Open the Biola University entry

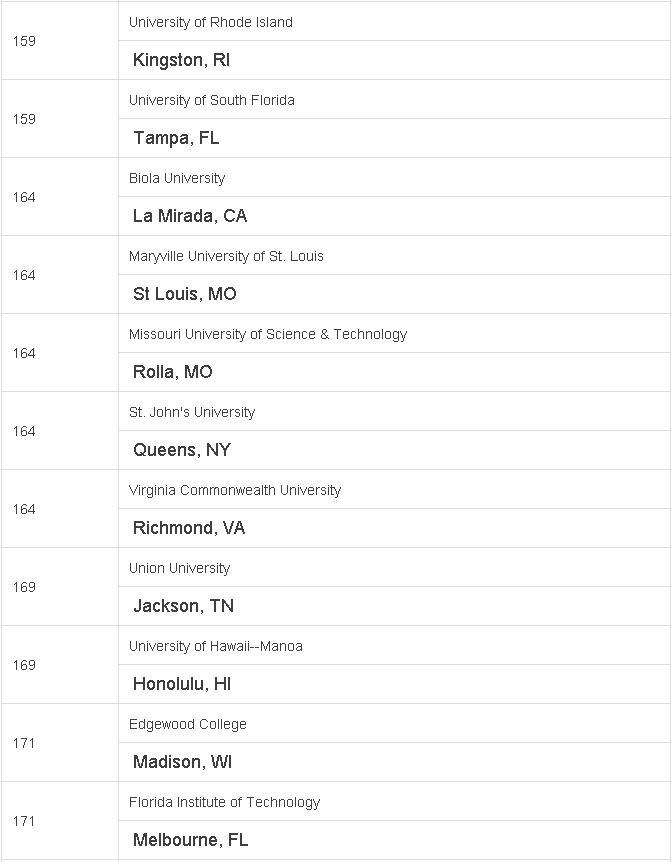coord(177,179)
